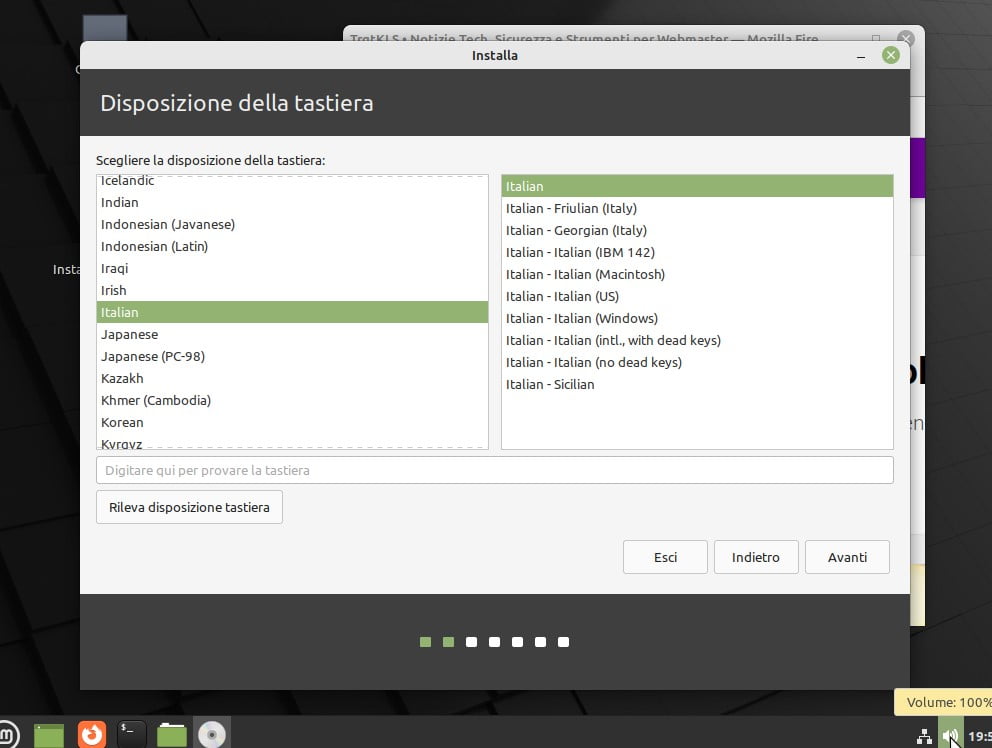
Task: Open the Linux Mint start menu
Action: [7, 735]
